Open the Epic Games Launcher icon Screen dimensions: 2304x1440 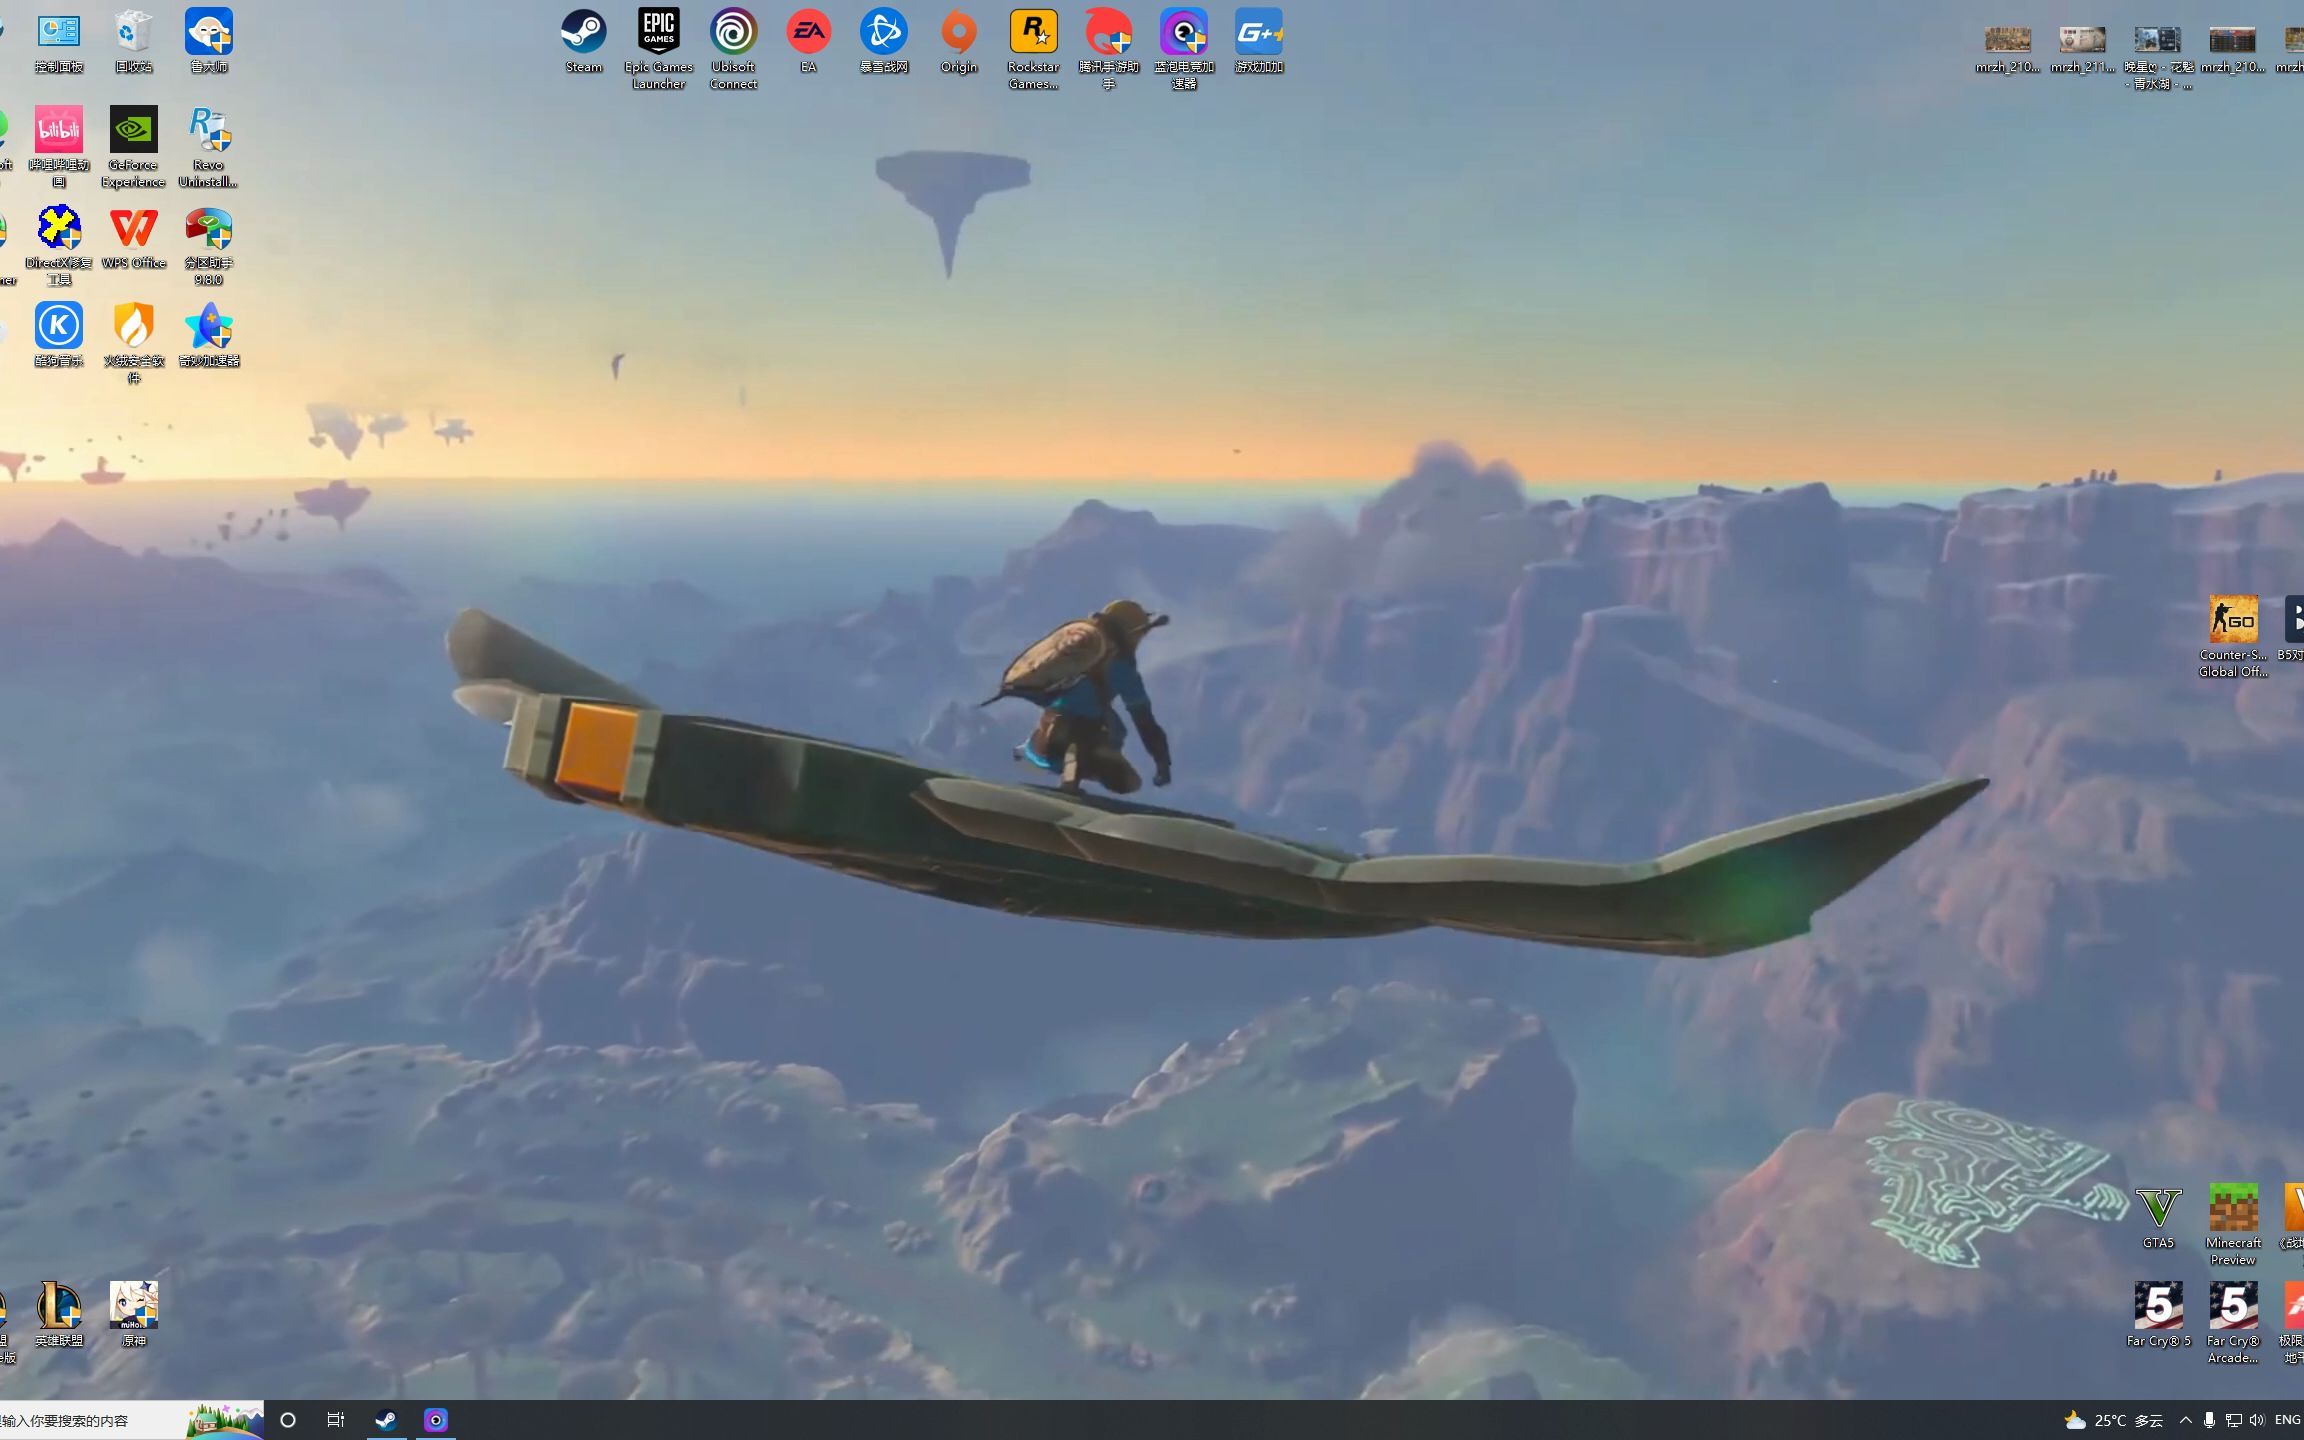click(x=658, y=34)
